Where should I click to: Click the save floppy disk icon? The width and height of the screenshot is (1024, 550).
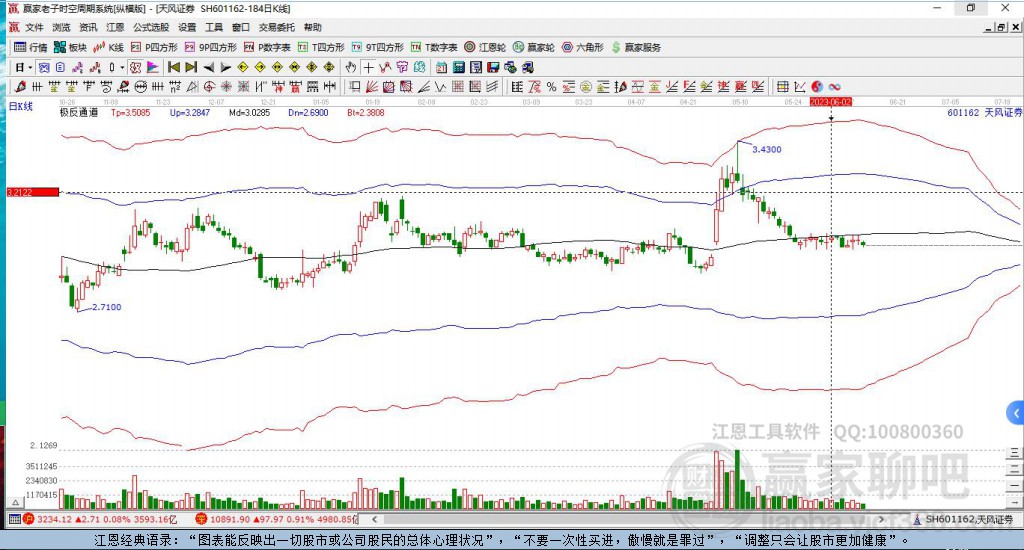pyautogui.click(x=493, y=67)
